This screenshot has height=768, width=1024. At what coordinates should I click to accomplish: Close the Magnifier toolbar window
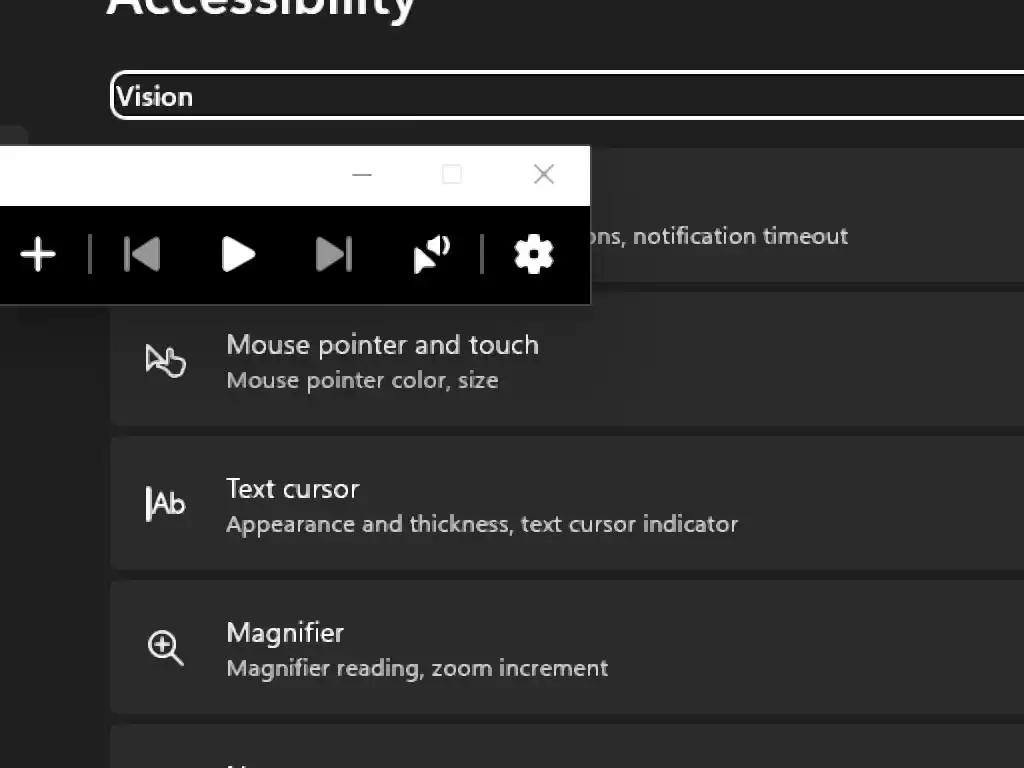click(544, 175)
